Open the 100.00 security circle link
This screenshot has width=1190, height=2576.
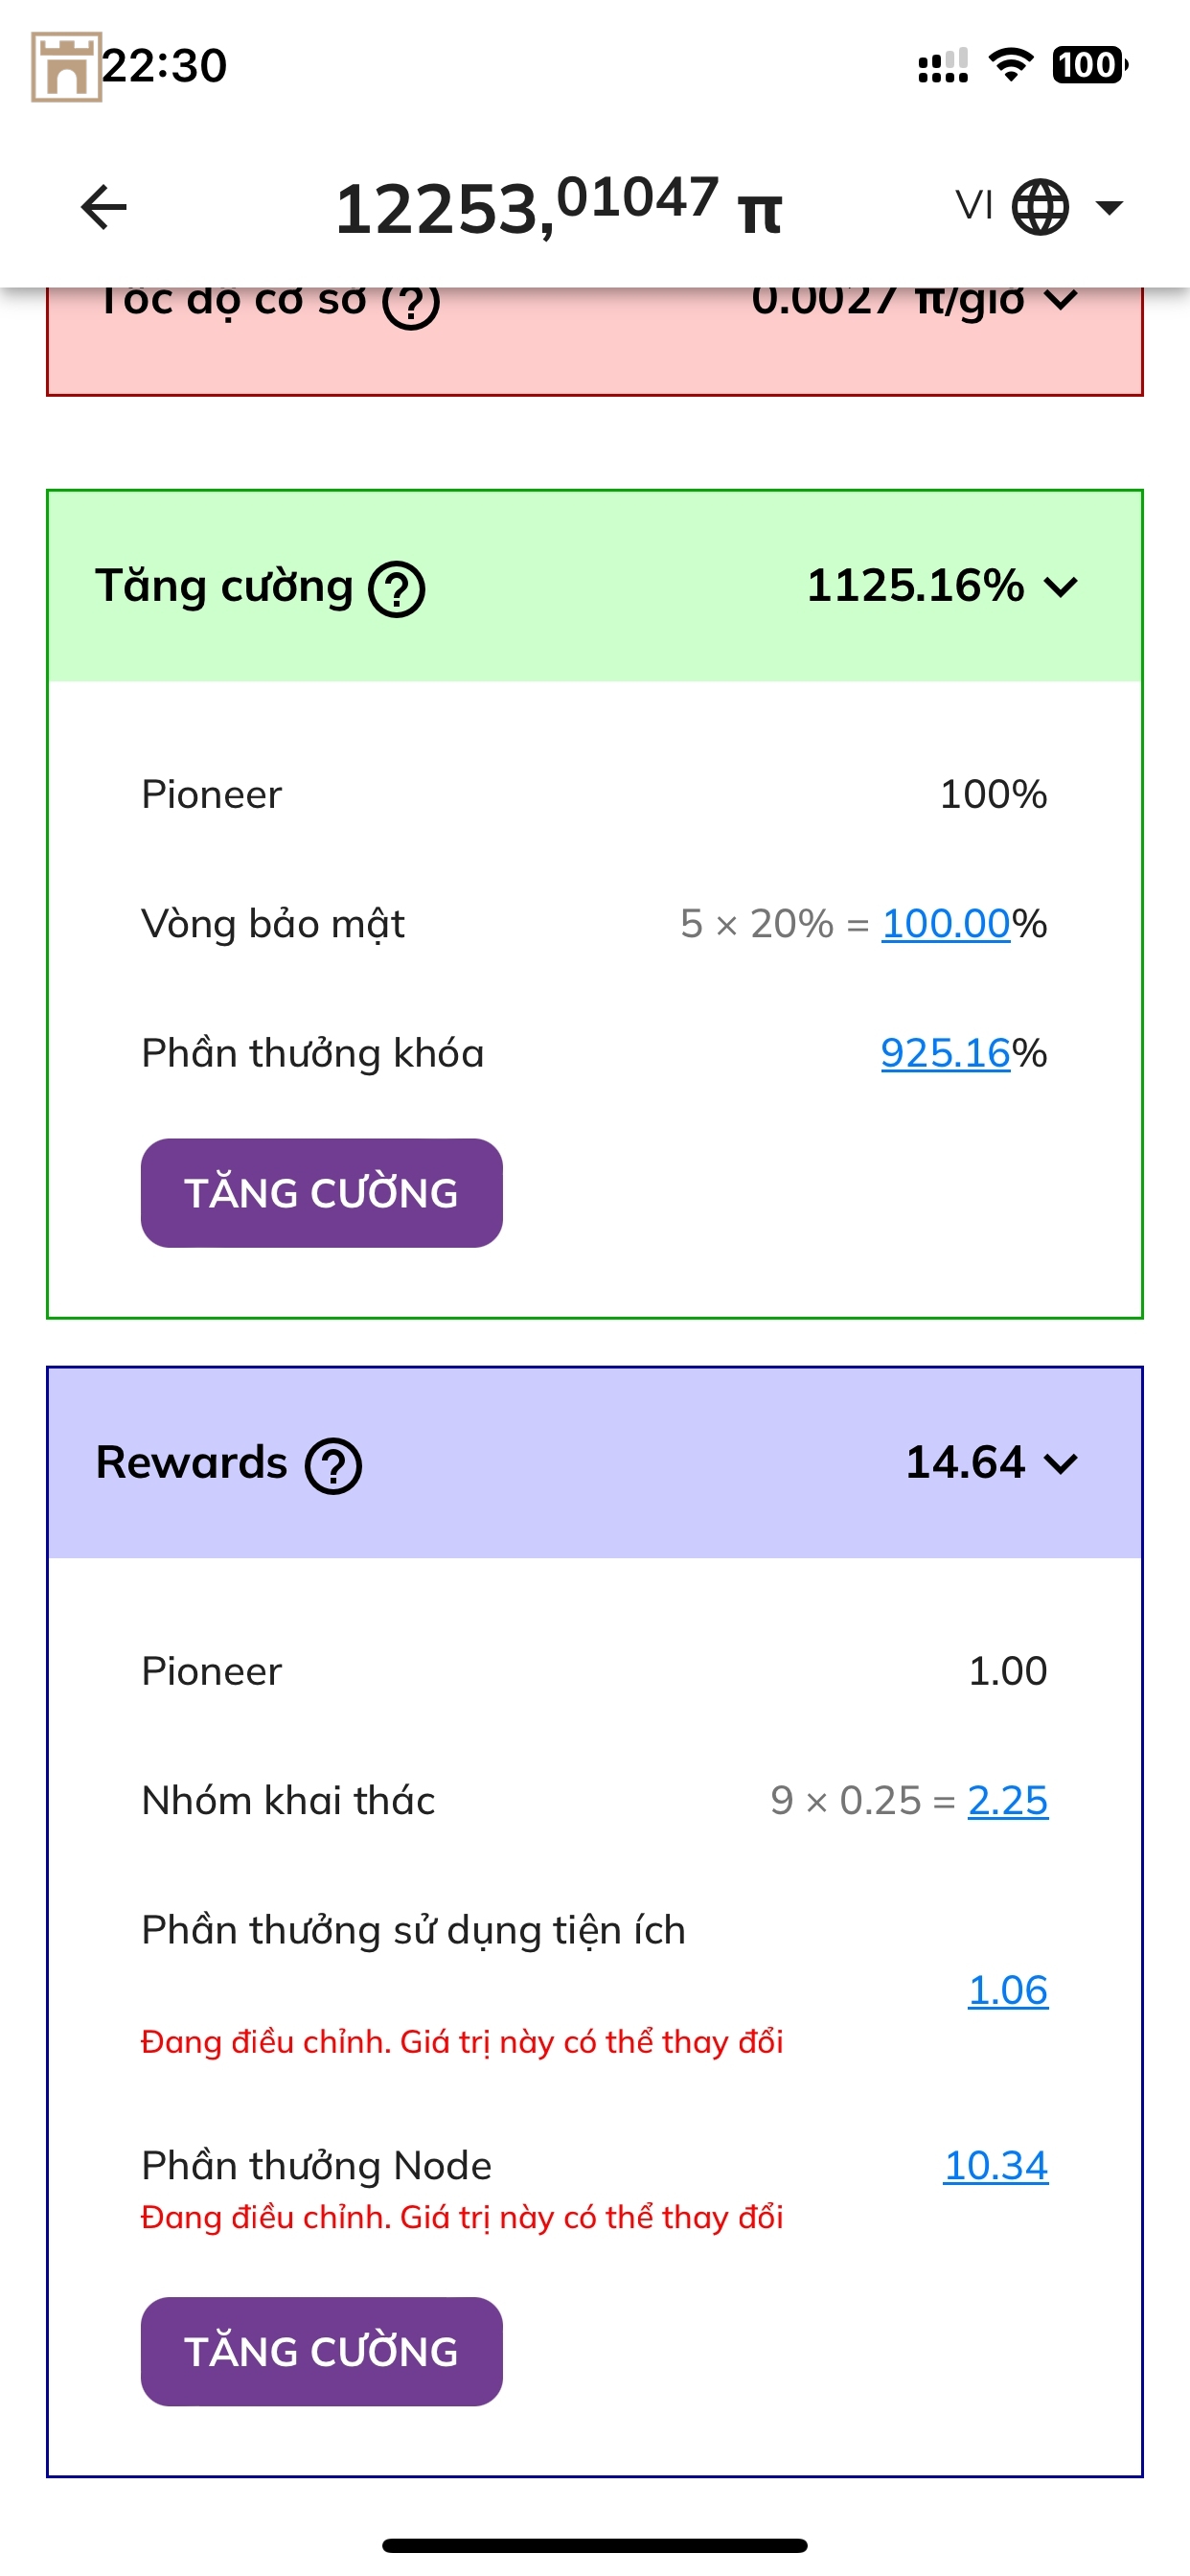[945, 924]
